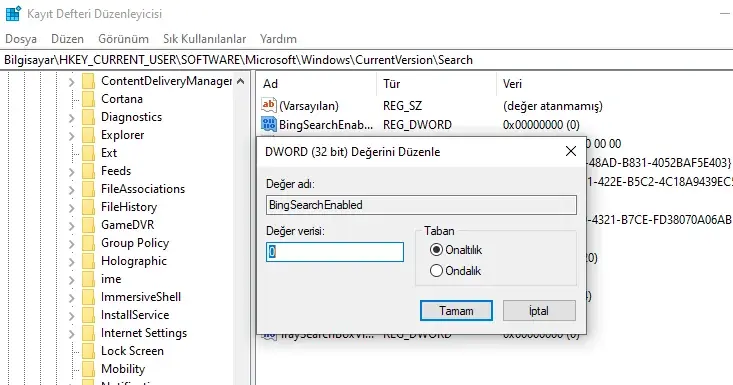Click the ContentDeliveryManager folder icon
Image resolution: width=733 pixels, height=385 pixels.
point(88,81)
